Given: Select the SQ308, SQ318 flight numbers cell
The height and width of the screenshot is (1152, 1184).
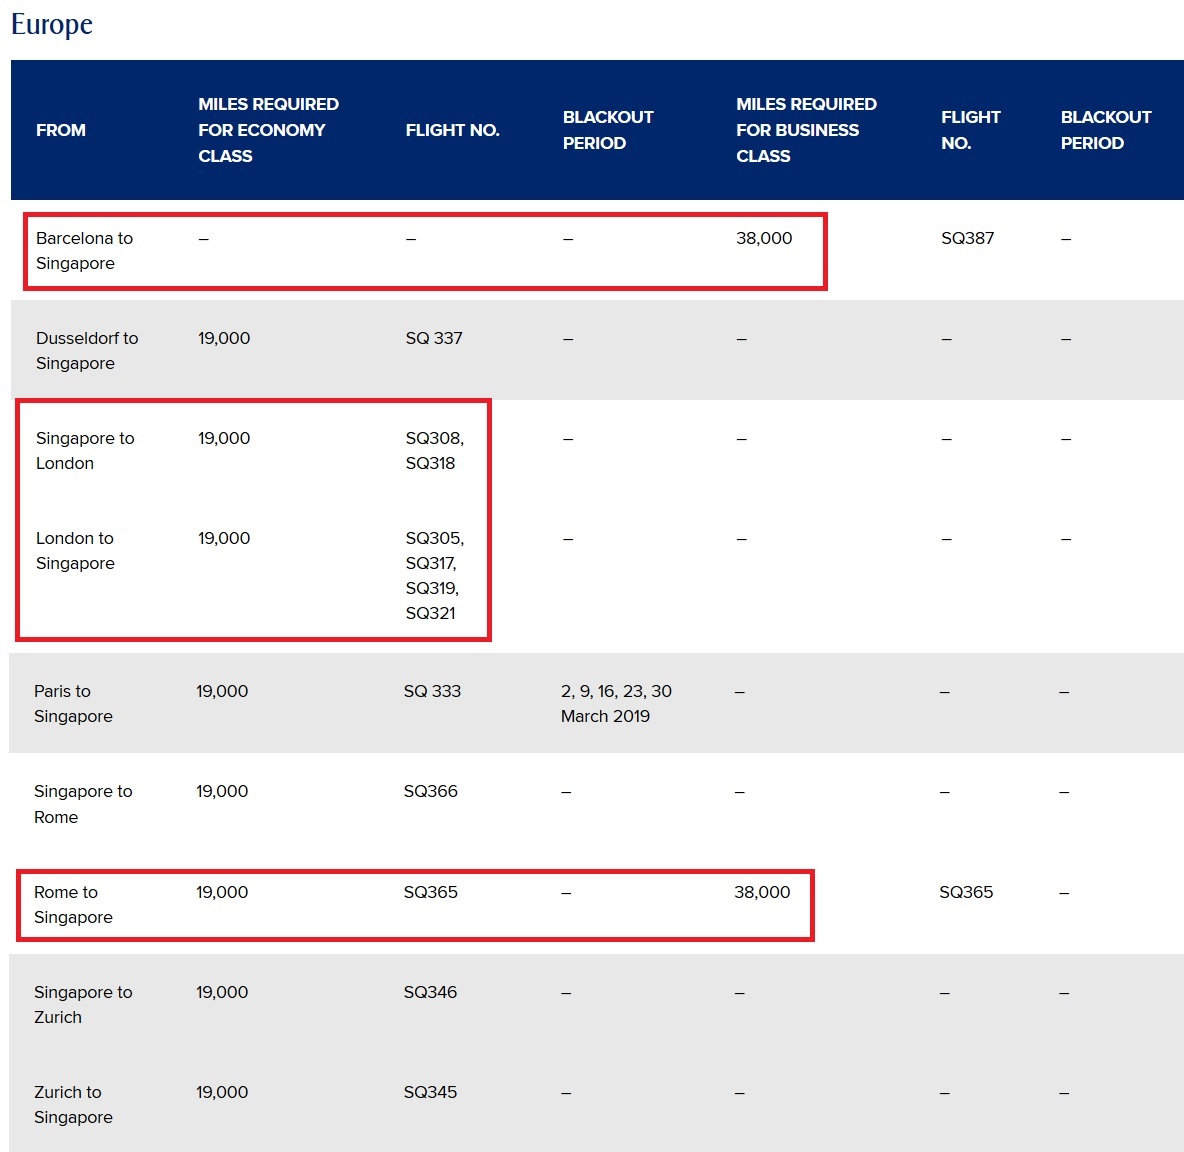Looking at the screenshot, I should (x=434, y=451).
